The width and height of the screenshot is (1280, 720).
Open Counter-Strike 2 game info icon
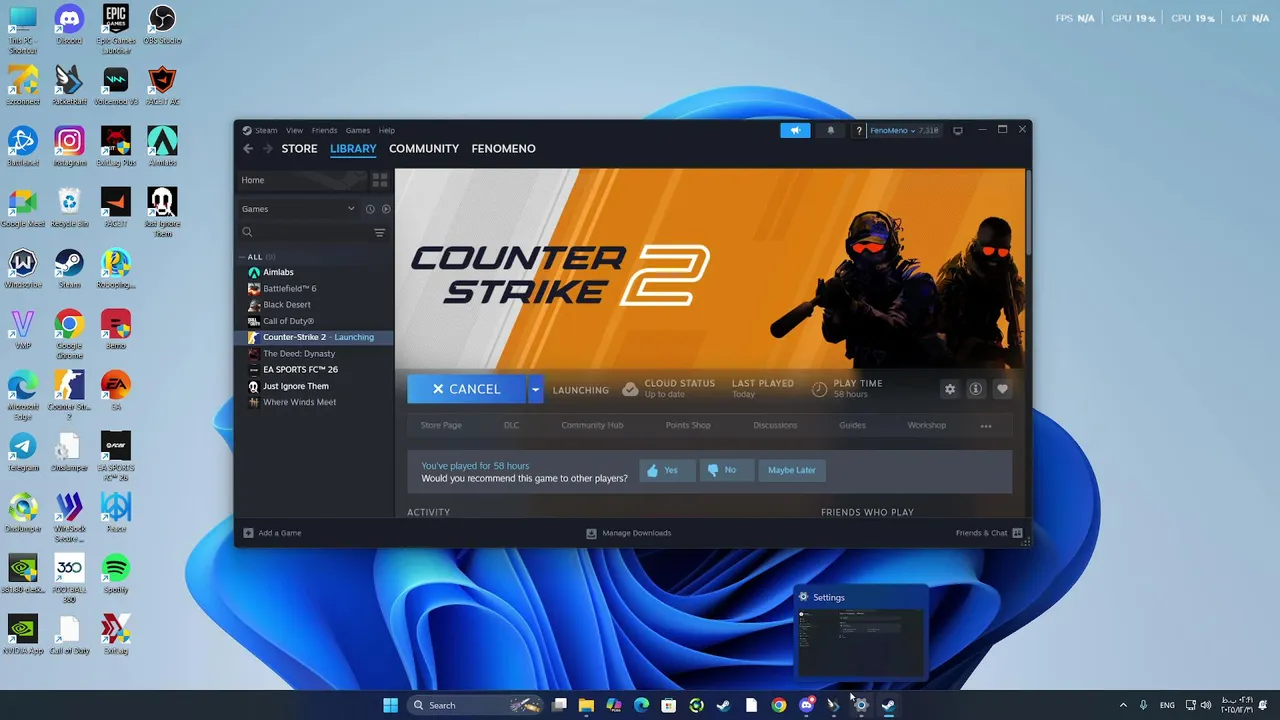click(x=976, y=389)
